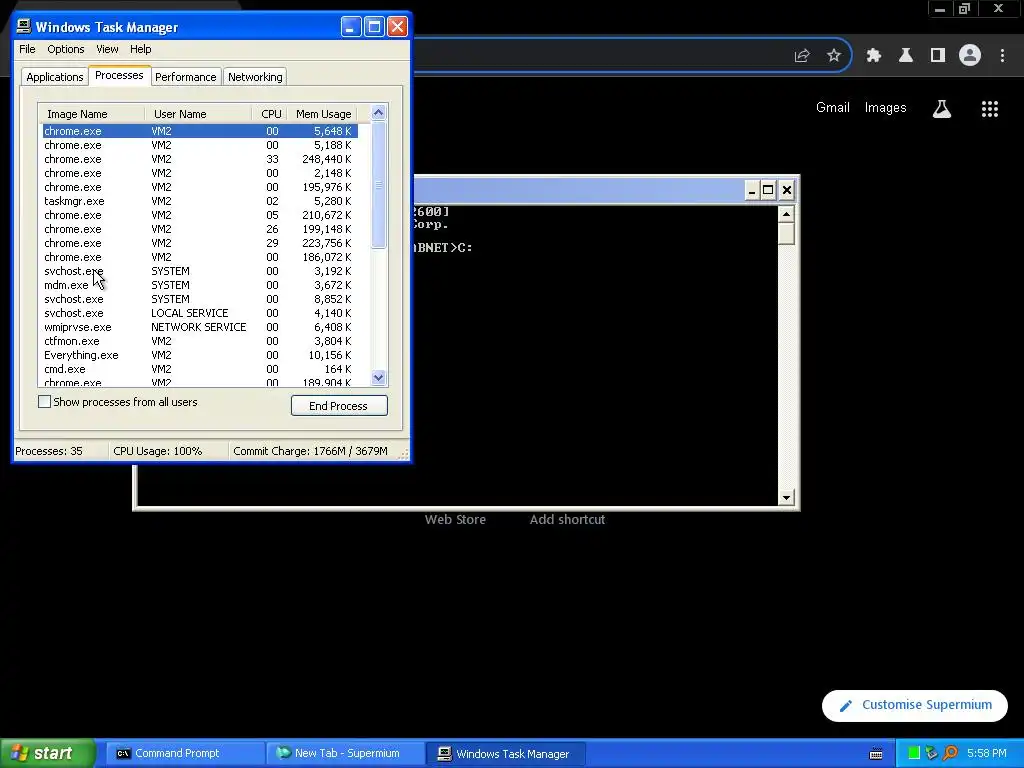Select the wmiprvse.exe process row
This screenshot has width=1024, height=768.
tap(200, 327)
